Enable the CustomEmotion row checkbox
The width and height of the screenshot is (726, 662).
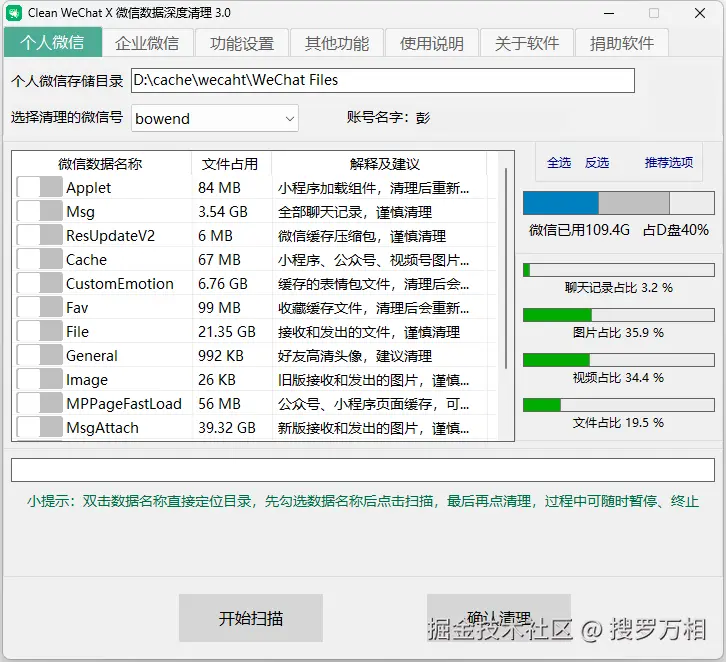point(39,283)
